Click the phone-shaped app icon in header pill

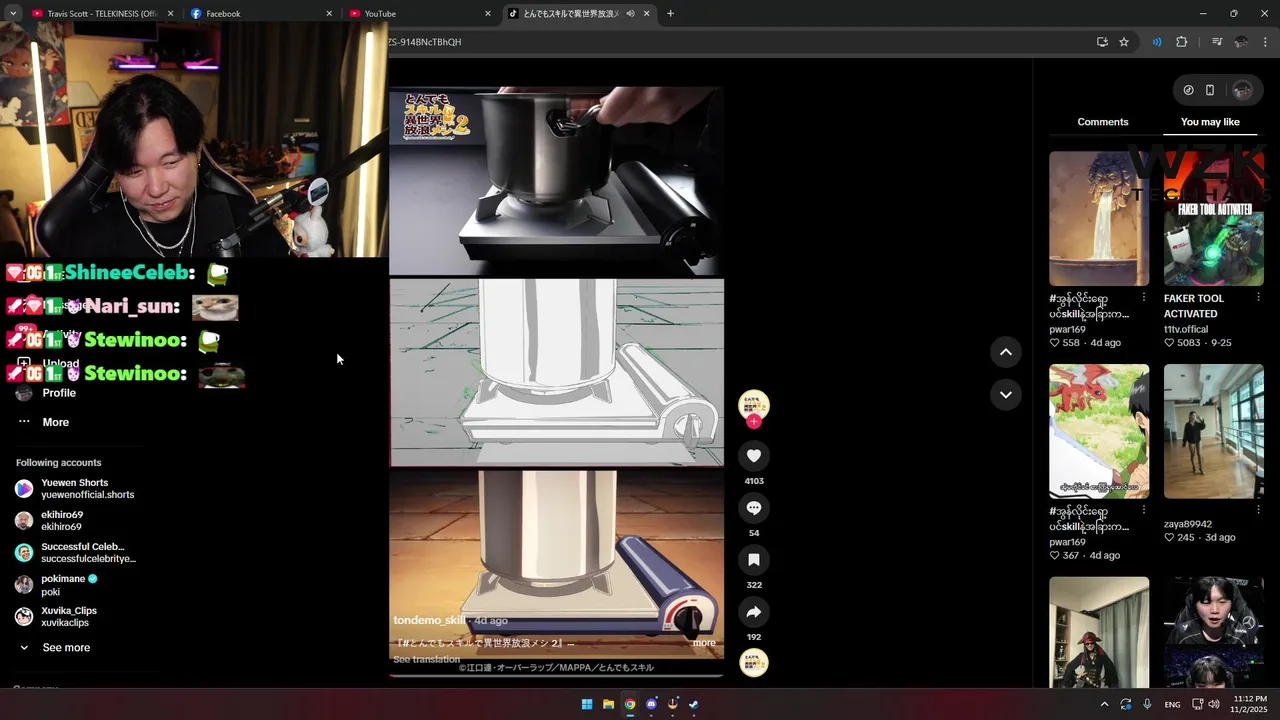point(1210,90)
